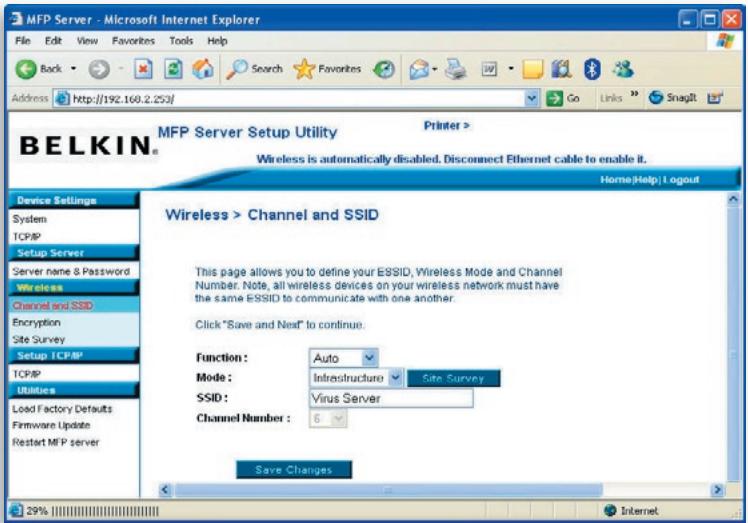Click the Forward arrow button
The width and height of the screenshot is (748, 523).
99,70
